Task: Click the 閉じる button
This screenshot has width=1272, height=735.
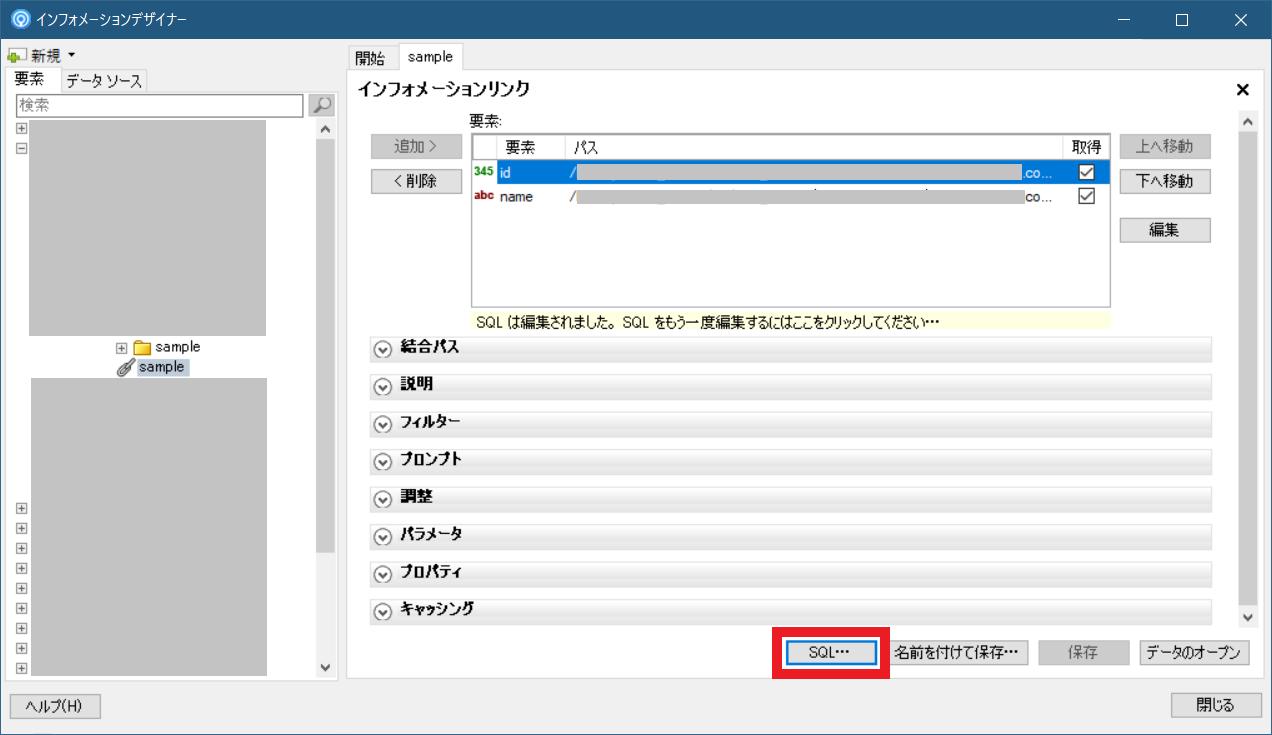Action: [x=1216, y=705]
